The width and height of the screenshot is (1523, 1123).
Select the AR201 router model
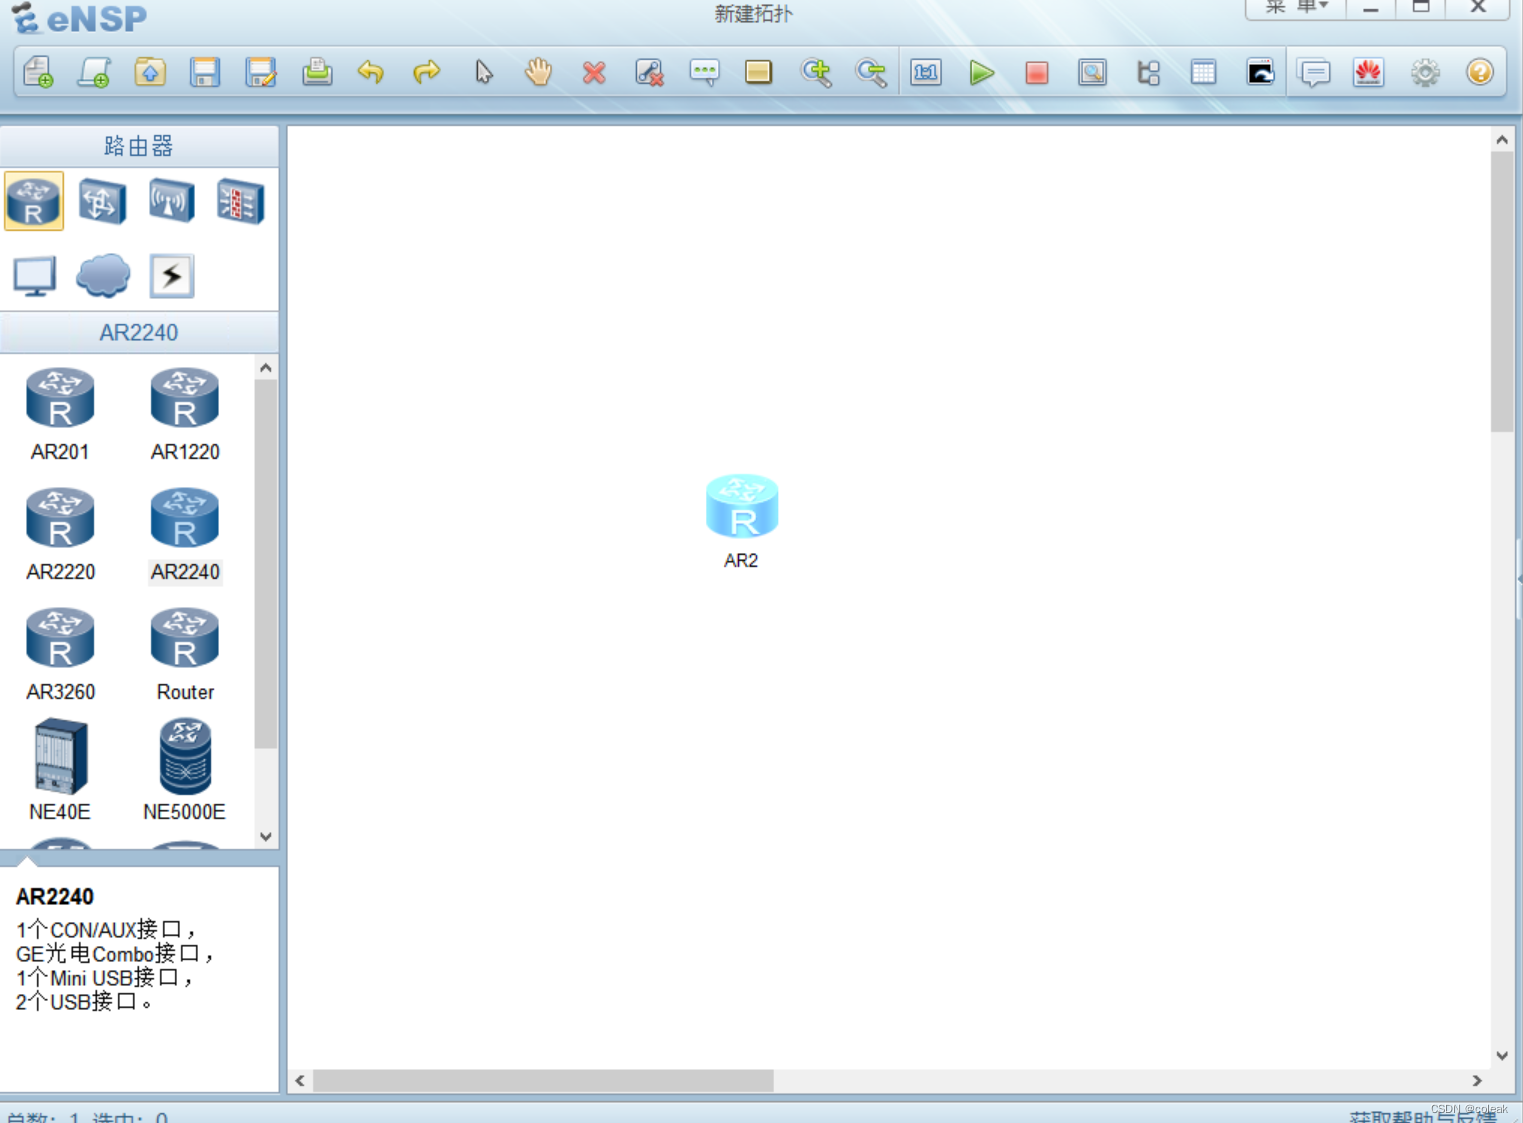coord(60,414)
